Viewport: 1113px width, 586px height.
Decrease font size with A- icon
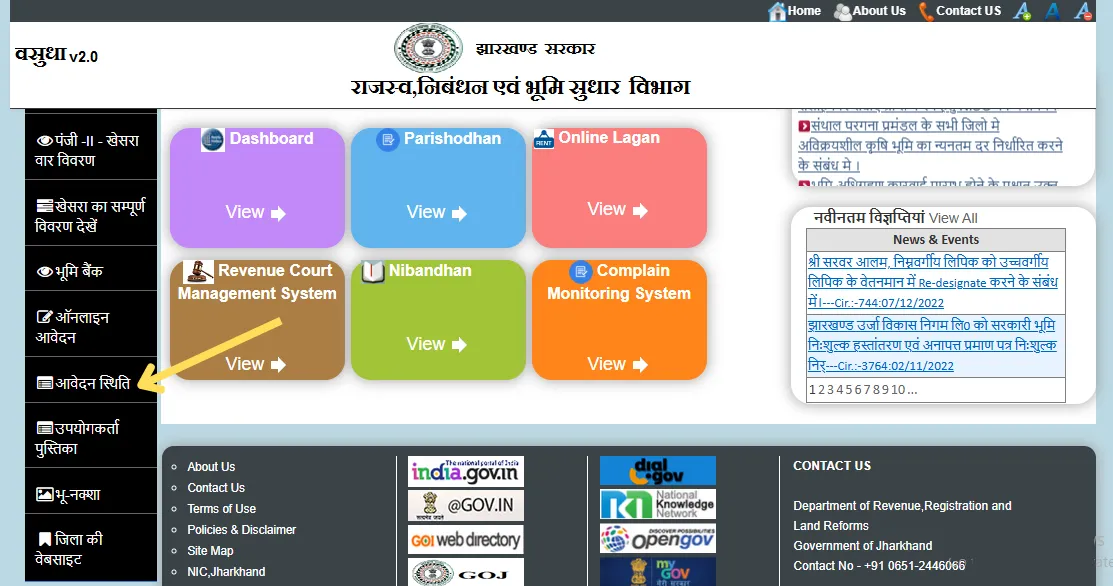pyautogui.click(x=1082, y=11)
